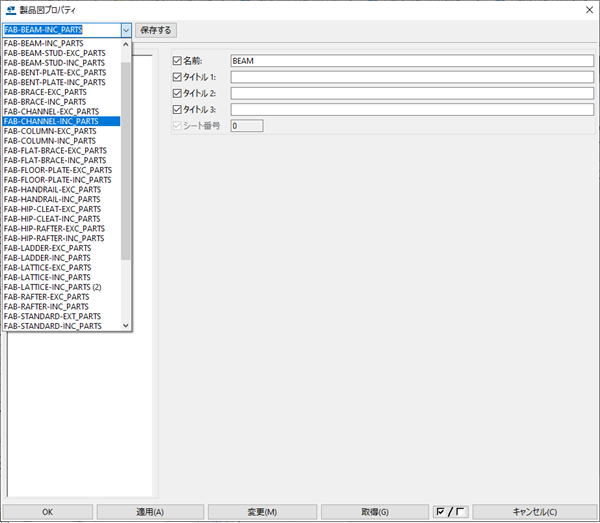Click the タイトル 1 input field
The image size is (600, 523).
pos(412,77)
